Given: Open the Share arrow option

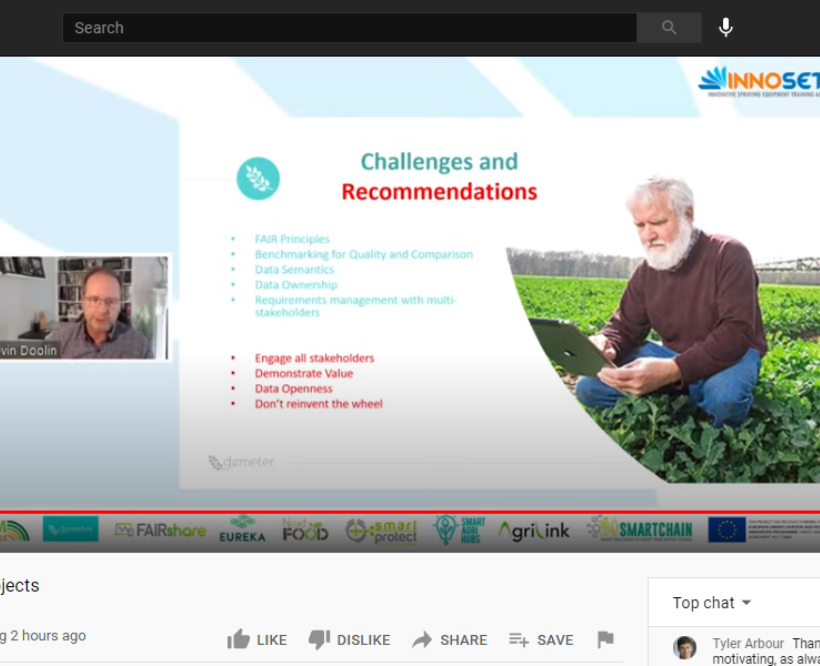Looking at the screenshot, I should (449, 640).
